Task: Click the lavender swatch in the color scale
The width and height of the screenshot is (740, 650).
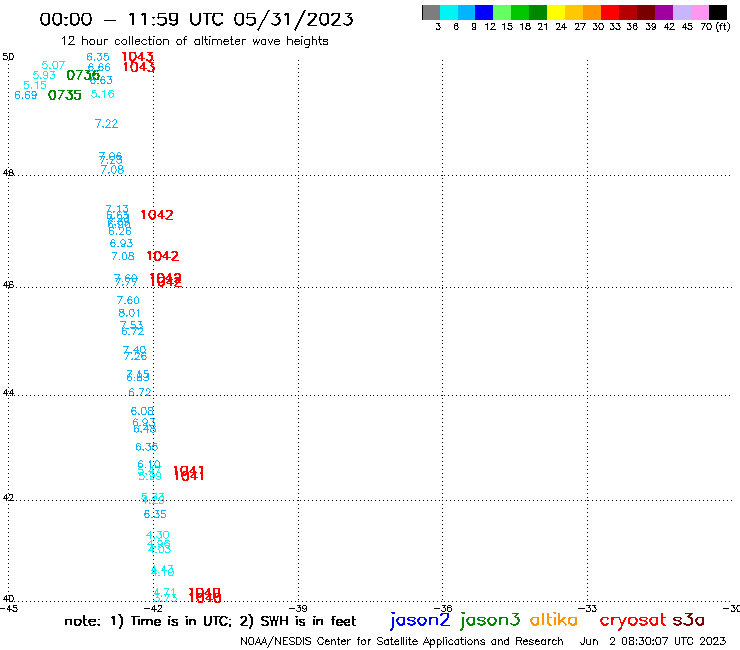Action: 682,12
